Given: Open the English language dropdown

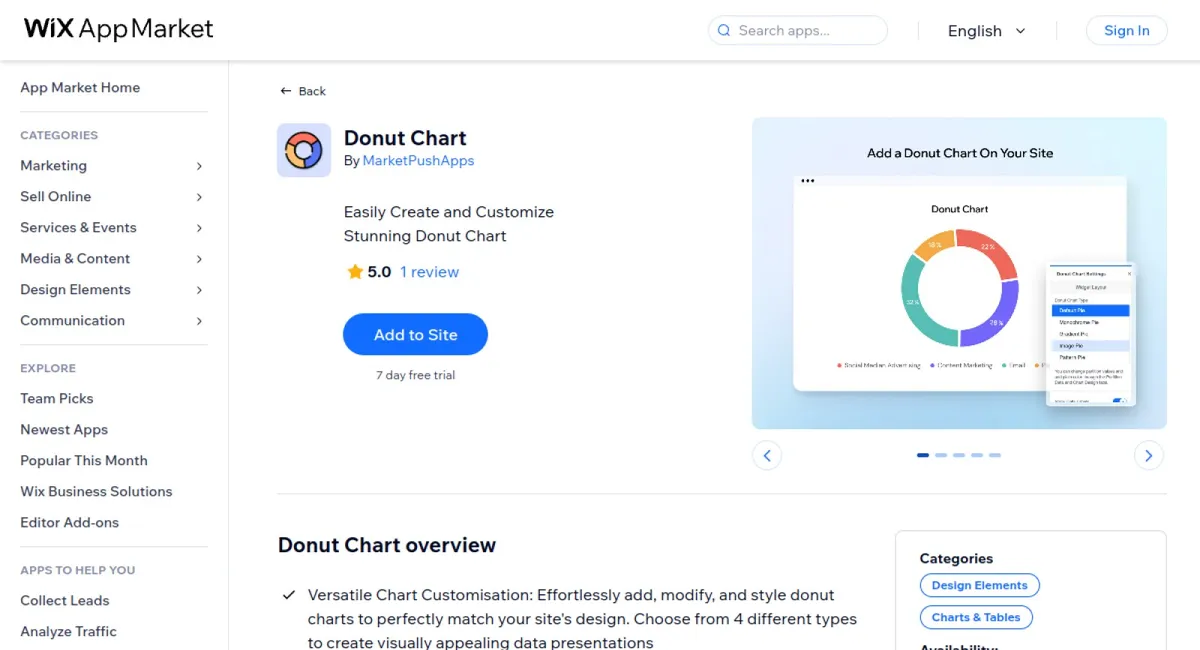Looking at the screenshot, I should point(986,31).
